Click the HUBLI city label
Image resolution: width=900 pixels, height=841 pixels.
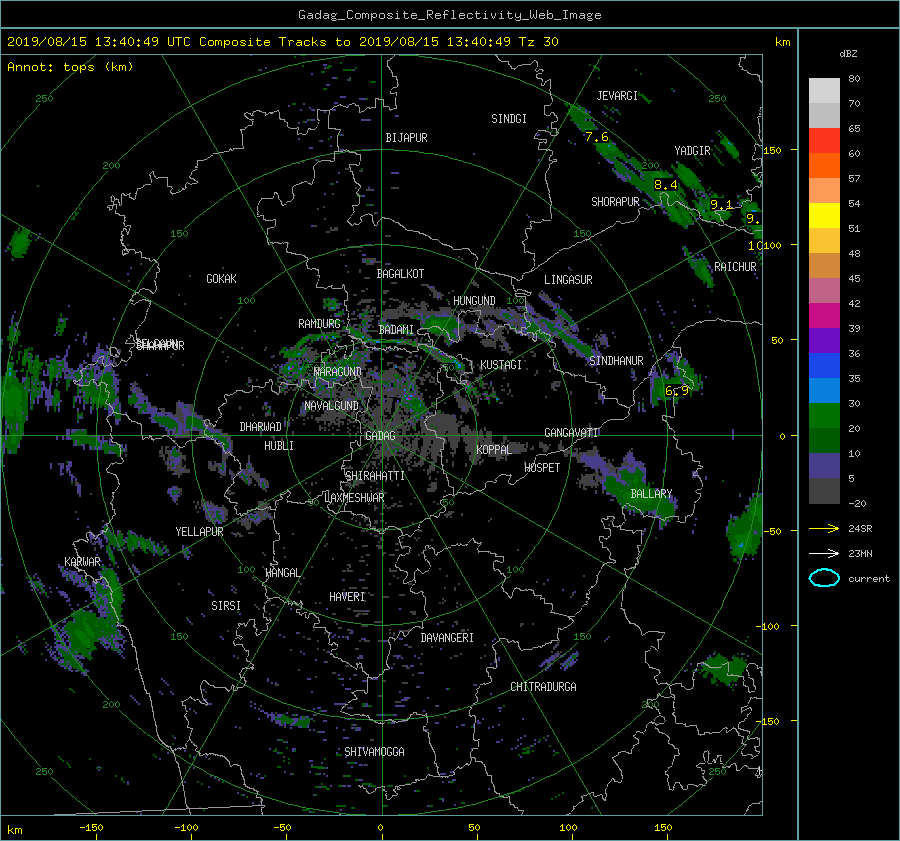279,445
